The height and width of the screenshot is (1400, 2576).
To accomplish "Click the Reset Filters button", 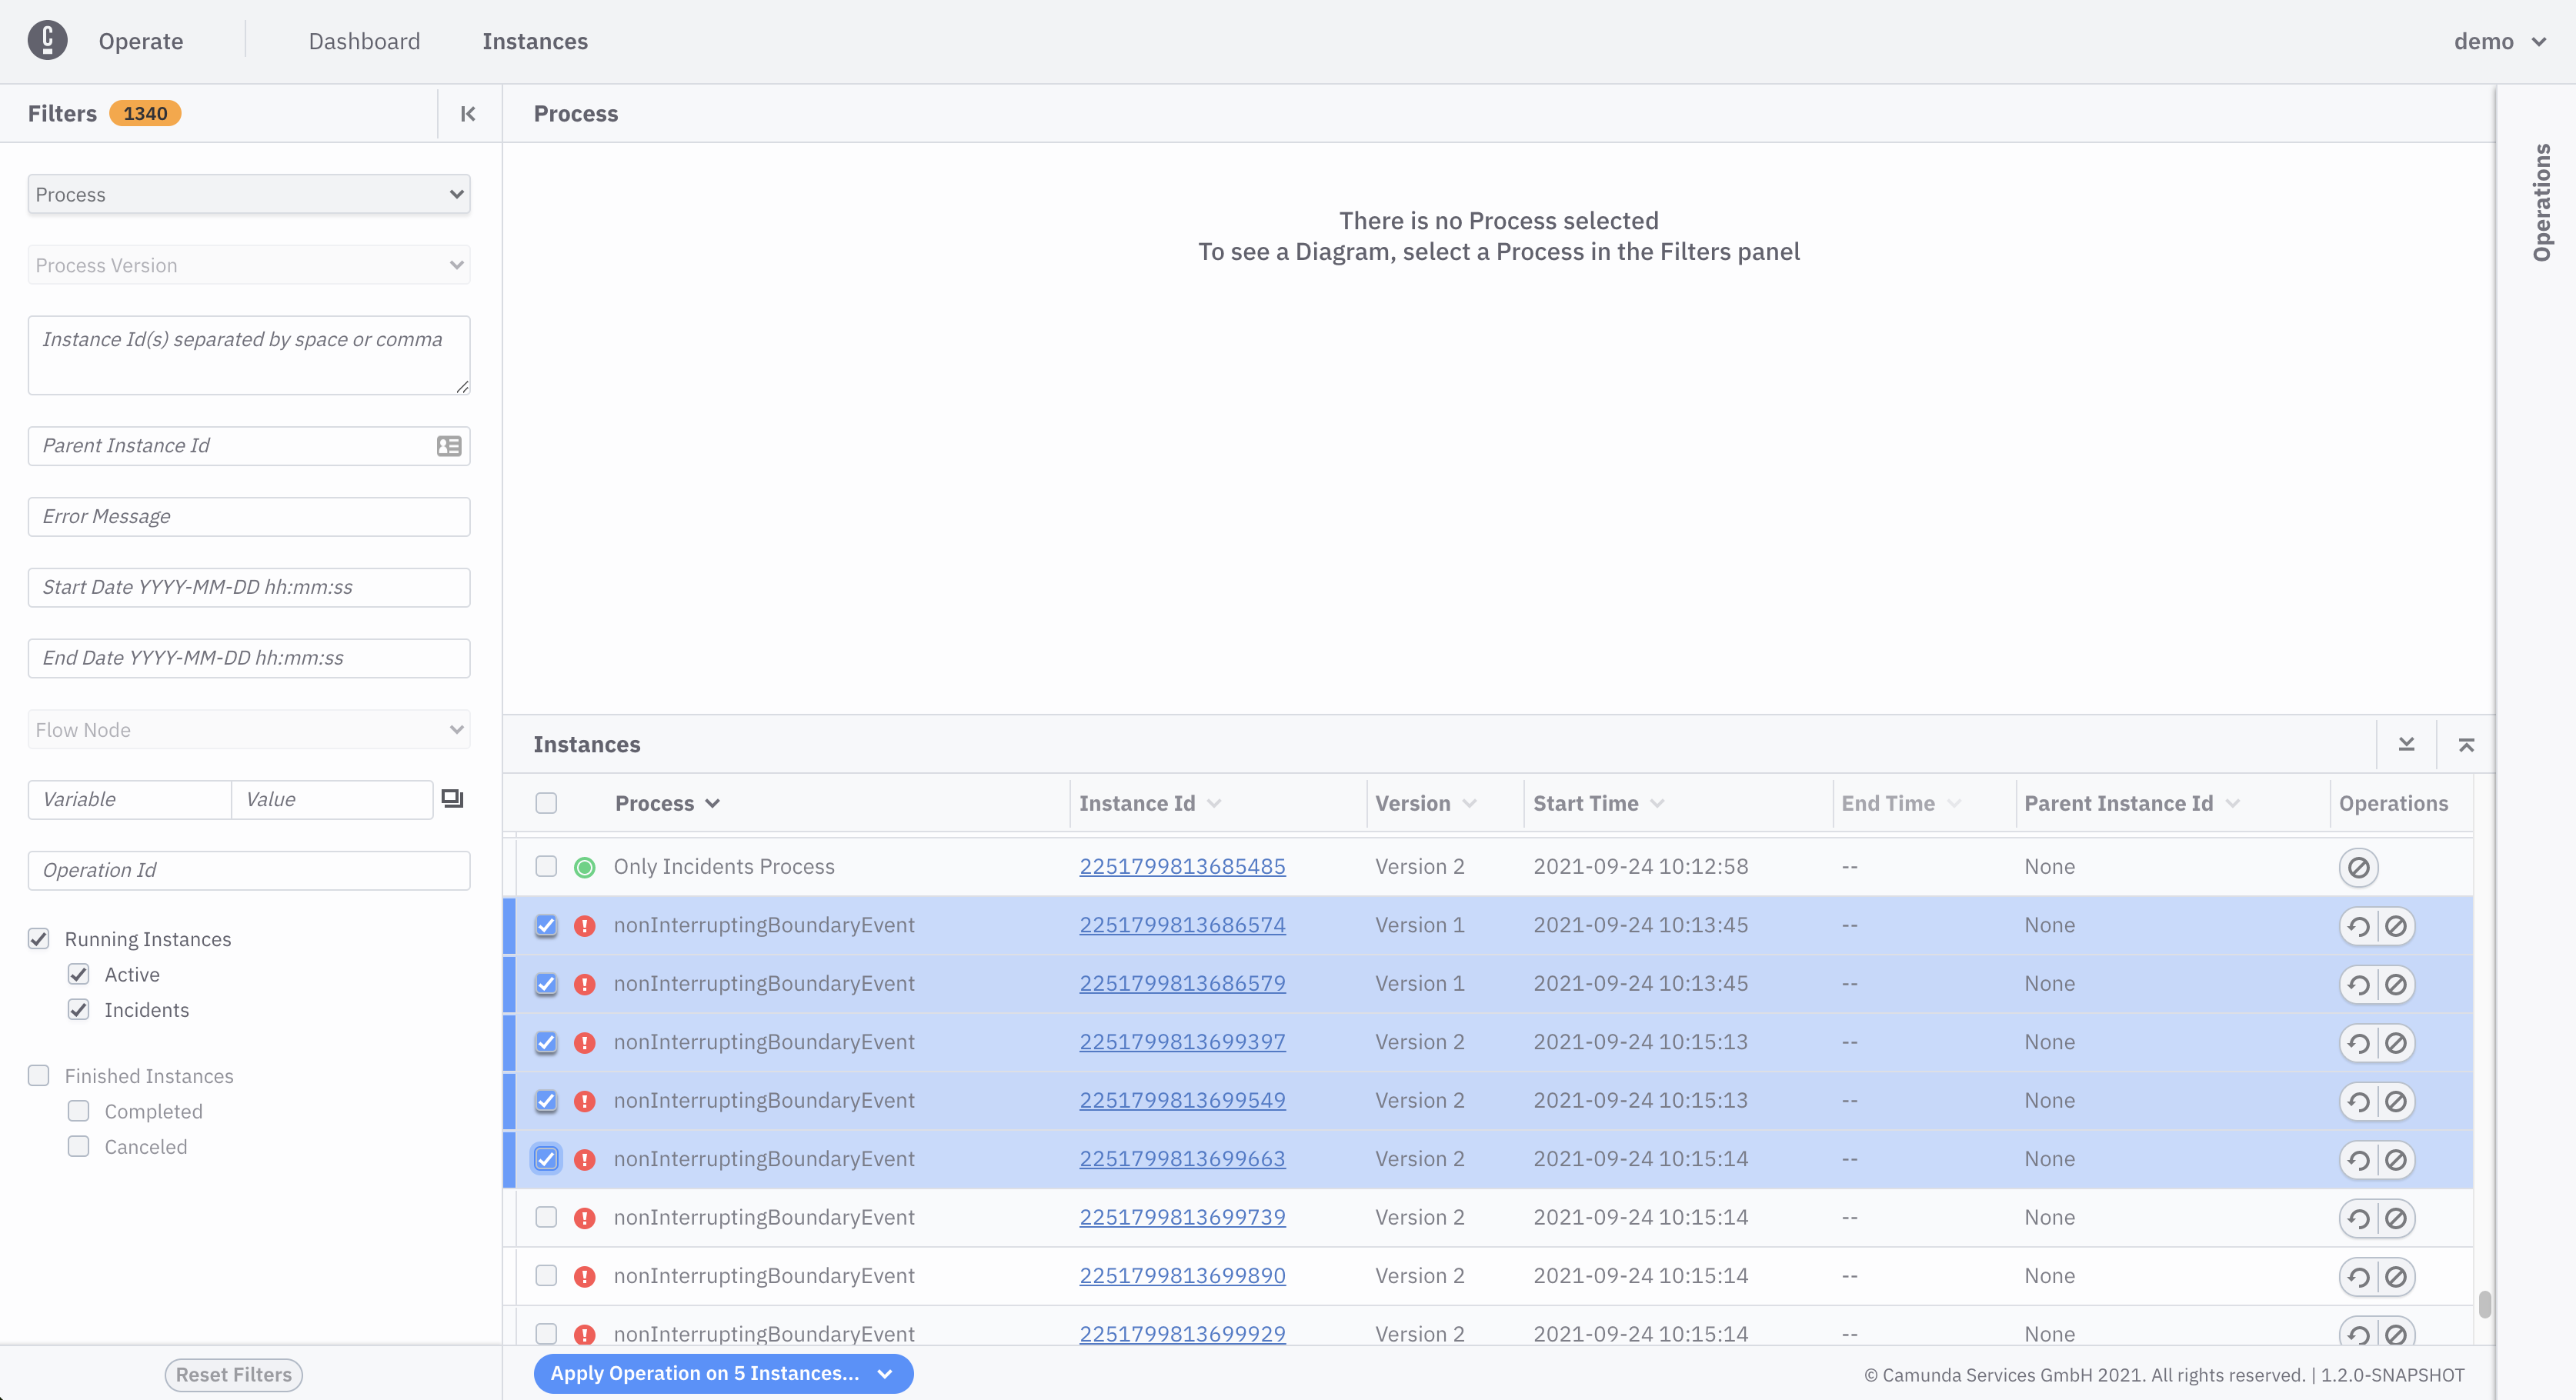I will [233, 1374].
